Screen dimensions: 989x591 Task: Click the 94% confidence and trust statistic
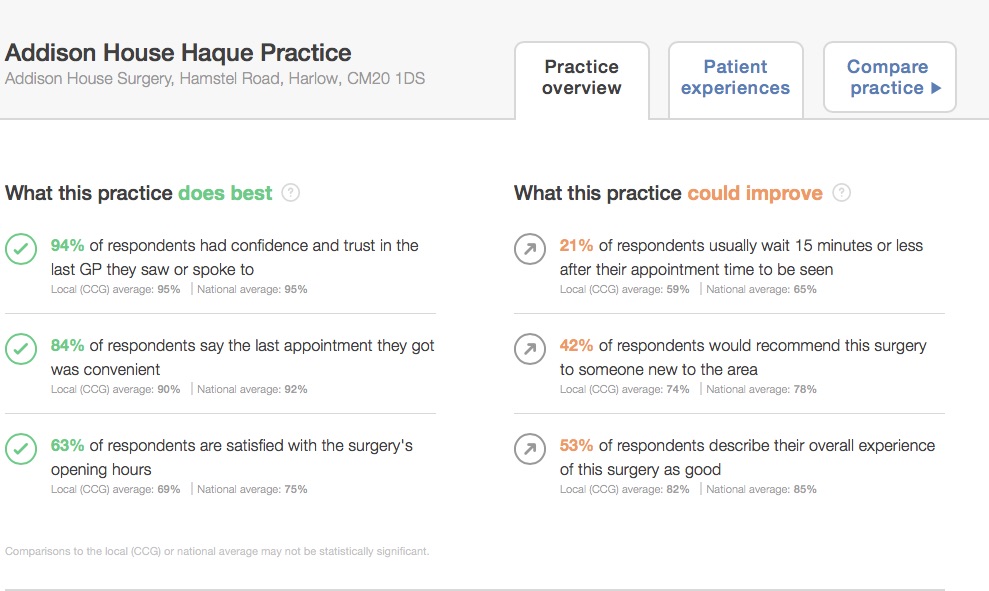point(234,257)
